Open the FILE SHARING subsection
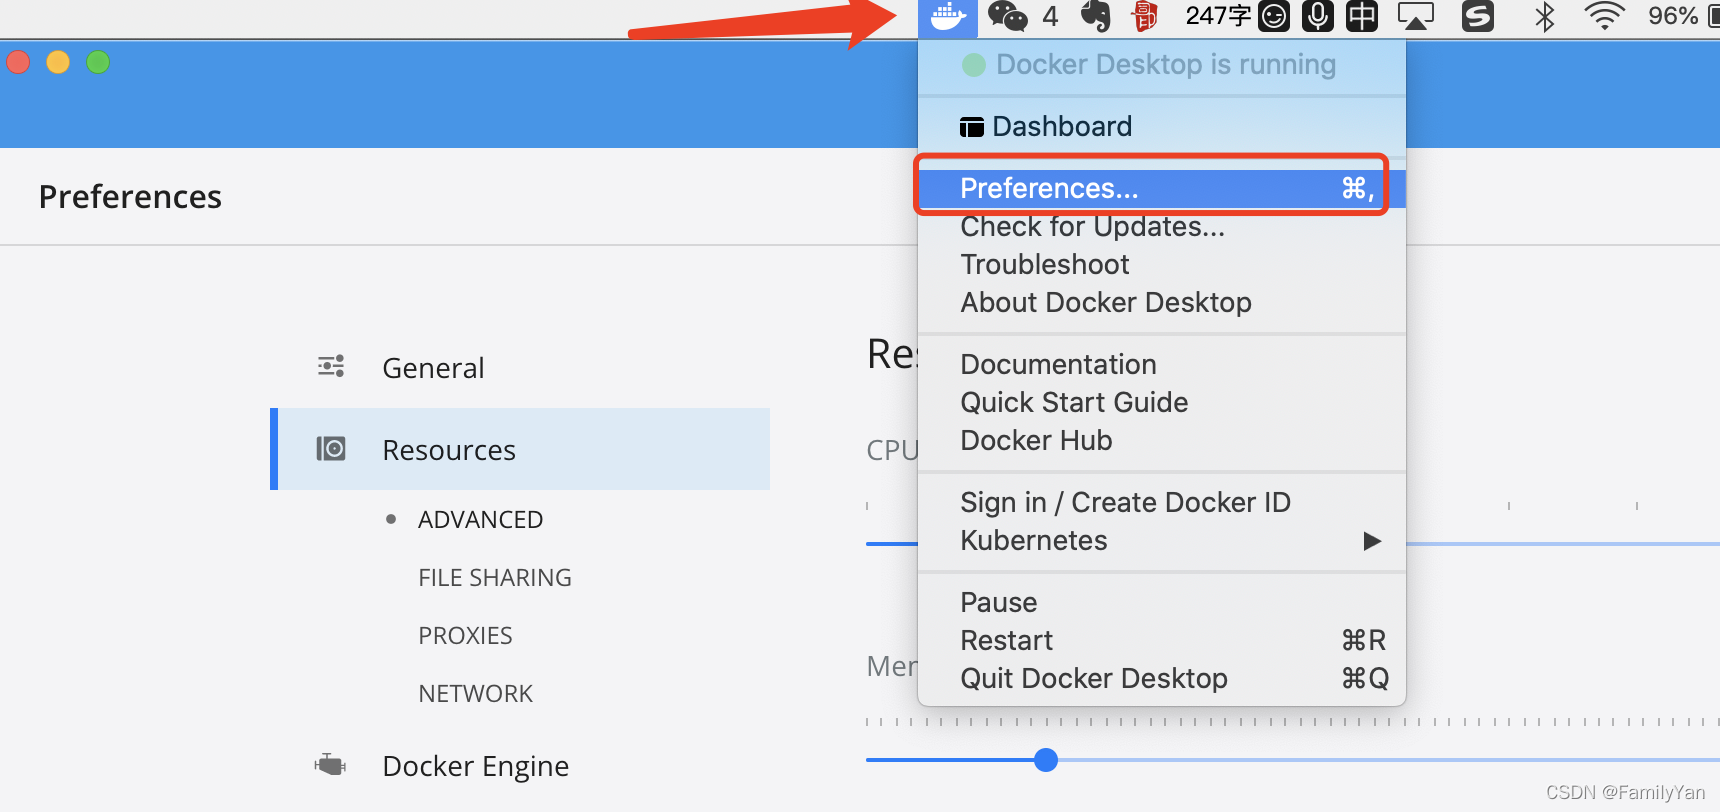 point(495,578)
